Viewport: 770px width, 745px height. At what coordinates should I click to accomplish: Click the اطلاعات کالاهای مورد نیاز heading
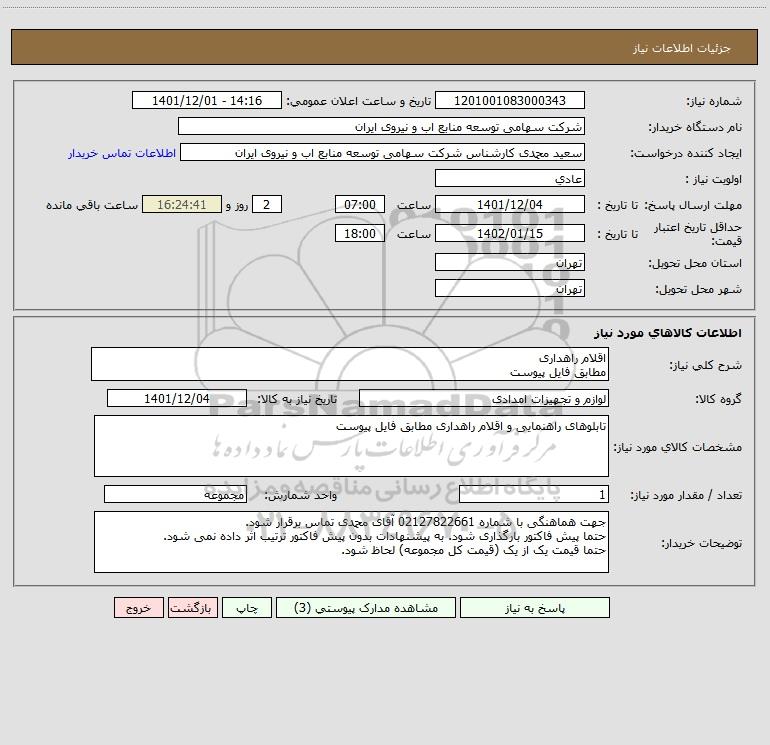pyautogui.click(x=668, y=333)
